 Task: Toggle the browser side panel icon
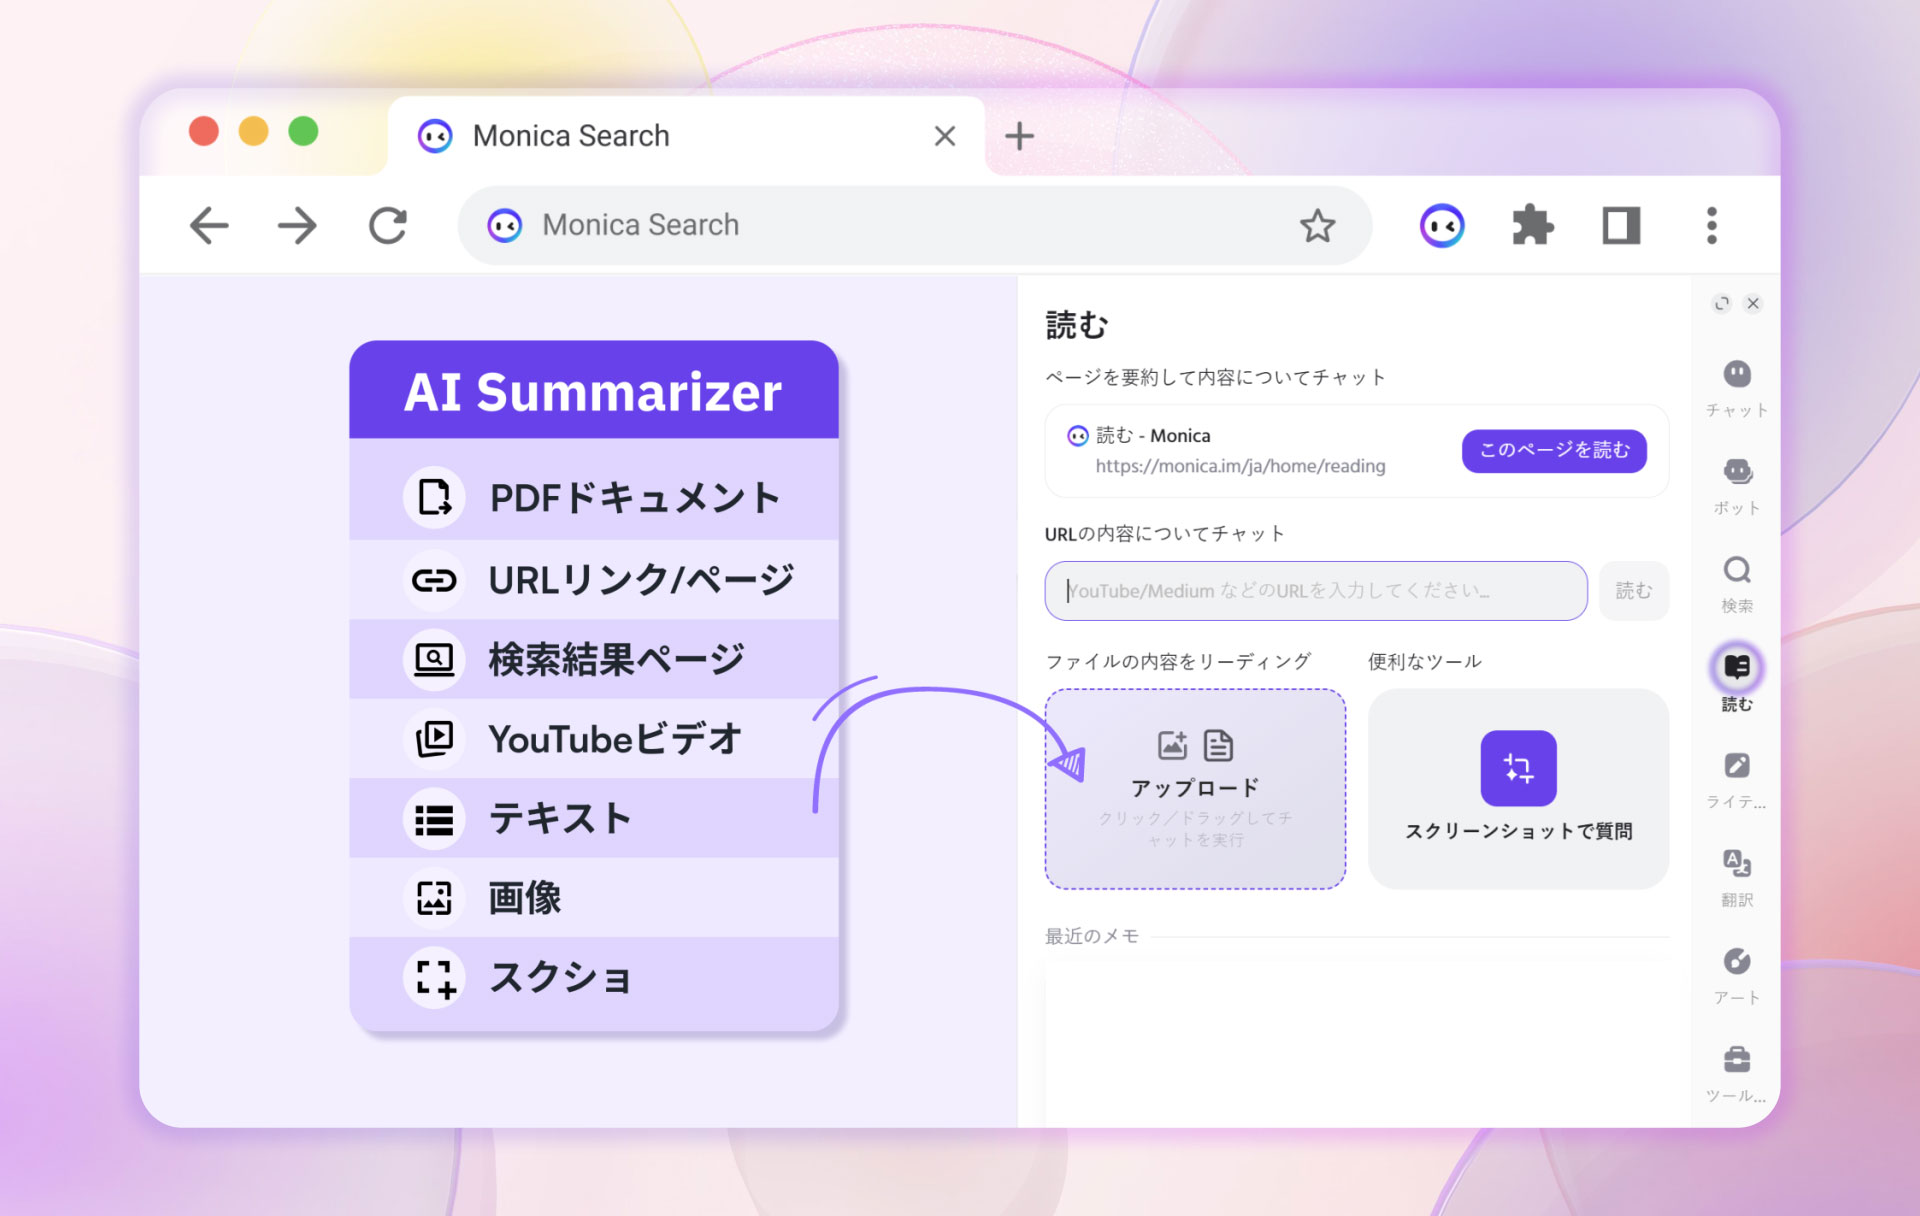[x=1621, y=226]
